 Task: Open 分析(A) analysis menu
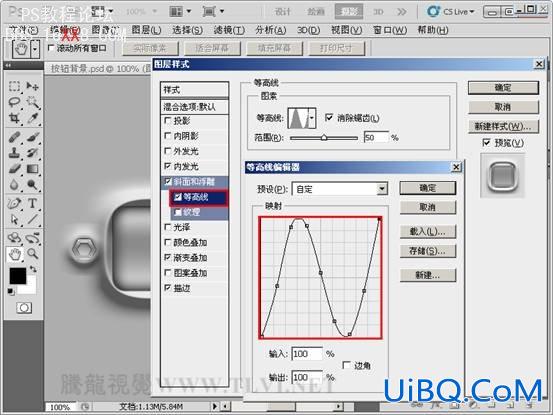(x=271, y=30)
